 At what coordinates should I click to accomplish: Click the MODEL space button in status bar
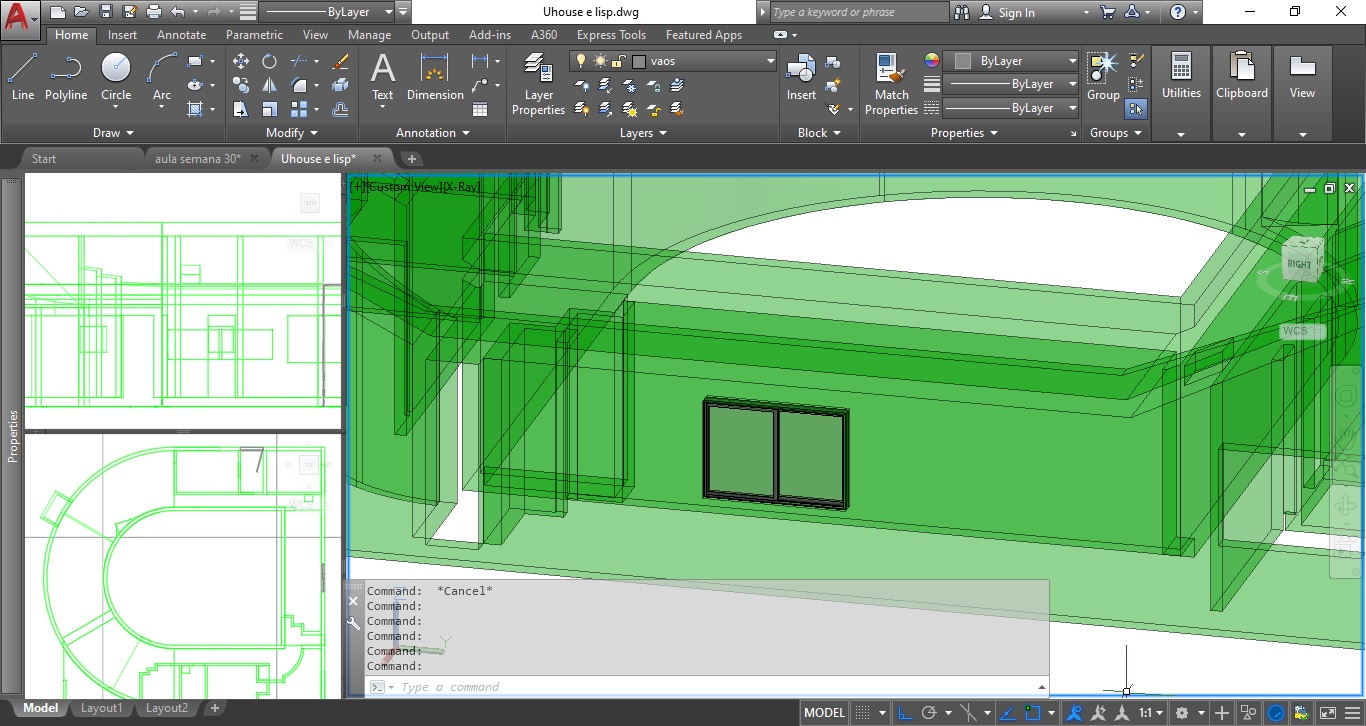click(825, 713)
